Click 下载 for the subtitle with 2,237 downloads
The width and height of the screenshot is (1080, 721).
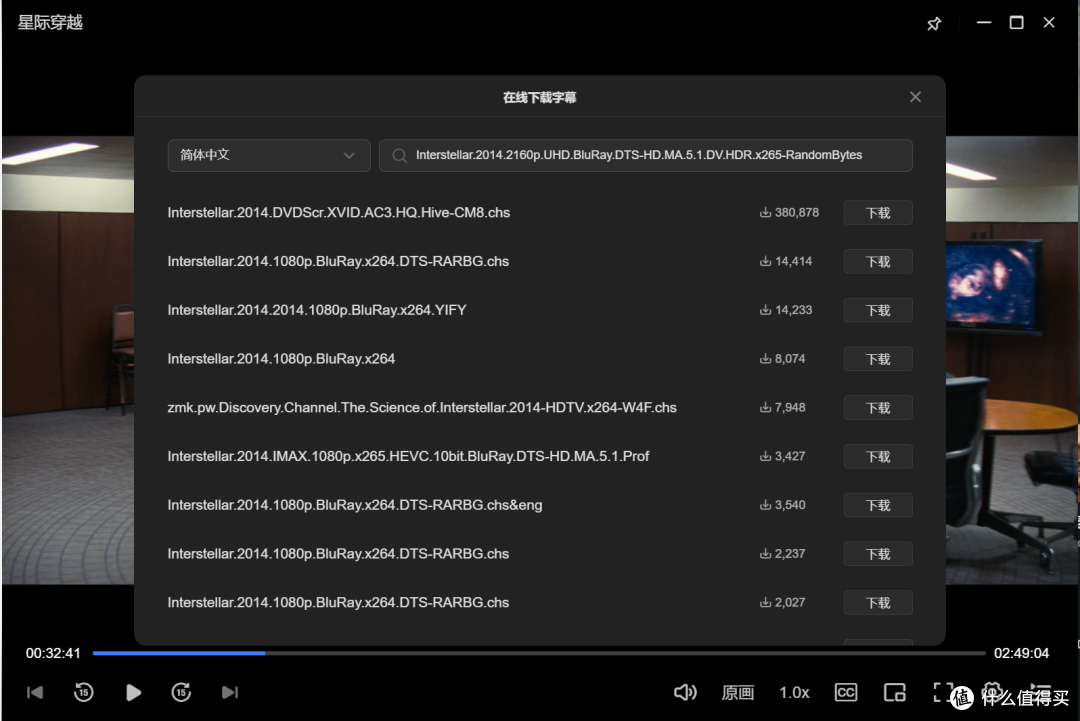coord(878,554)
